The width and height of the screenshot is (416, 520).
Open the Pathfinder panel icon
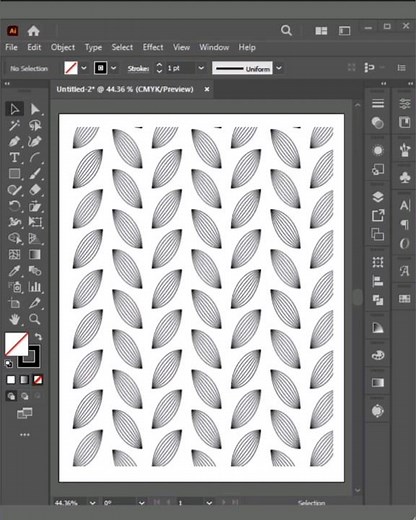[378, 300]
